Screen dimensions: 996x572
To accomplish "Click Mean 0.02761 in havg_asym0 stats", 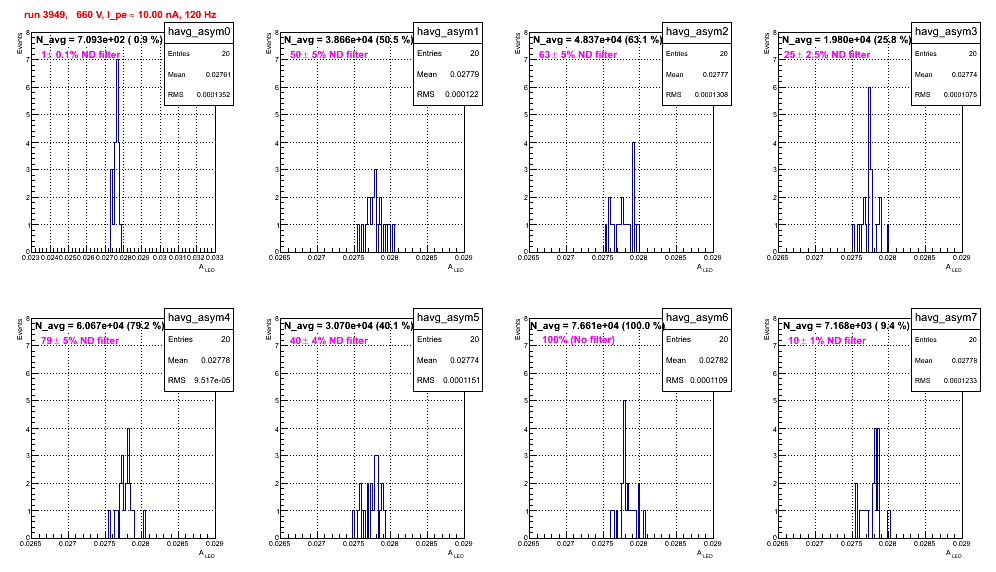I will [x=199, y=74].
